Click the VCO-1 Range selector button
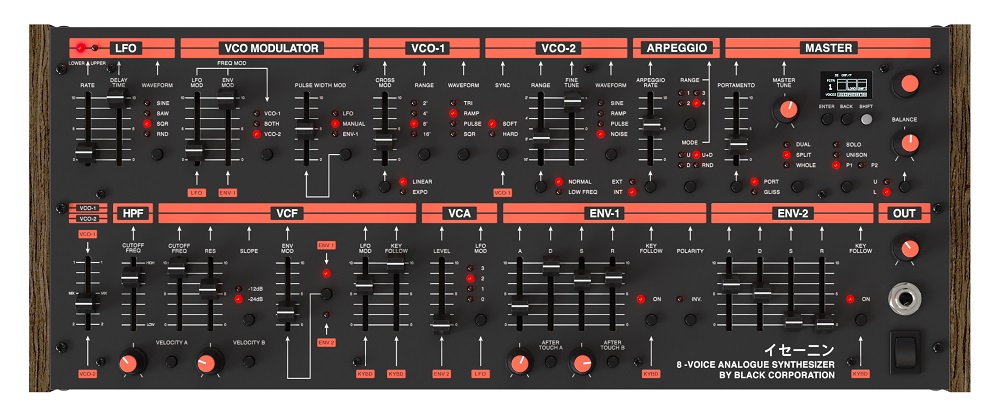This screenshot has width=1000, height=420. pos(424,154)
